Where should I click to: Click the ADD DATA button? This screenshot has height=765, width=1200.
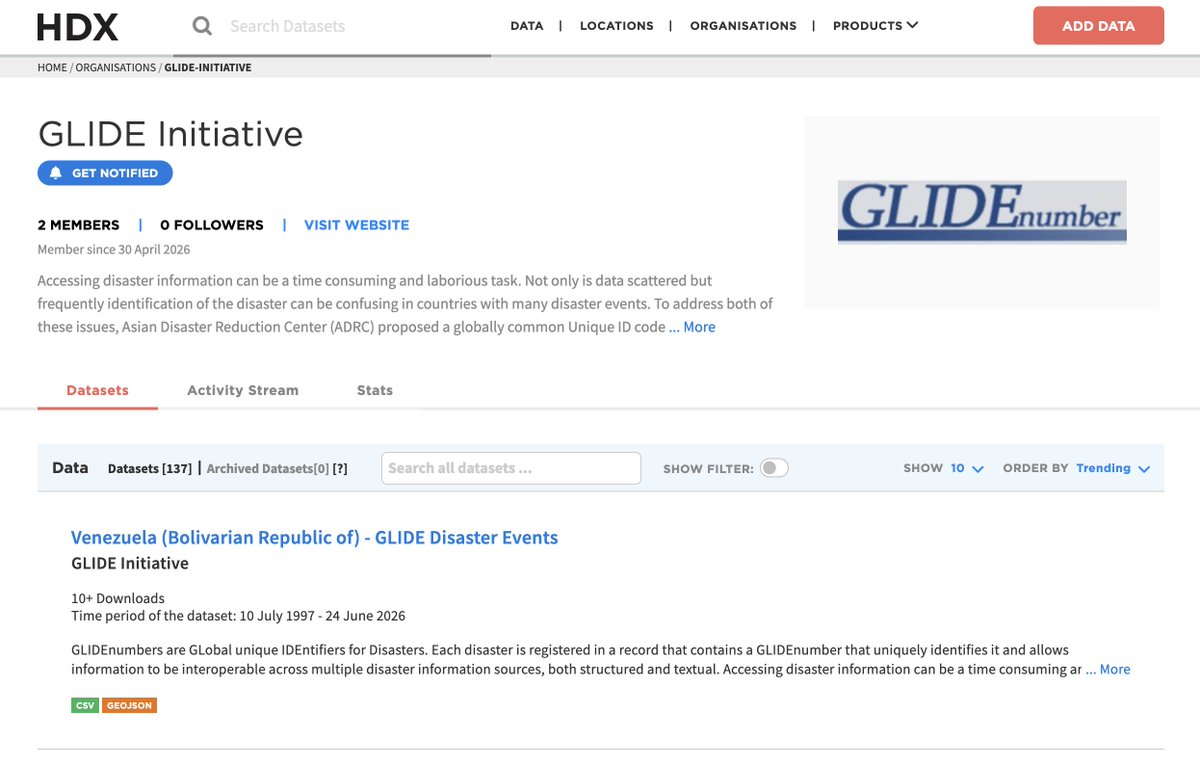1098,26
